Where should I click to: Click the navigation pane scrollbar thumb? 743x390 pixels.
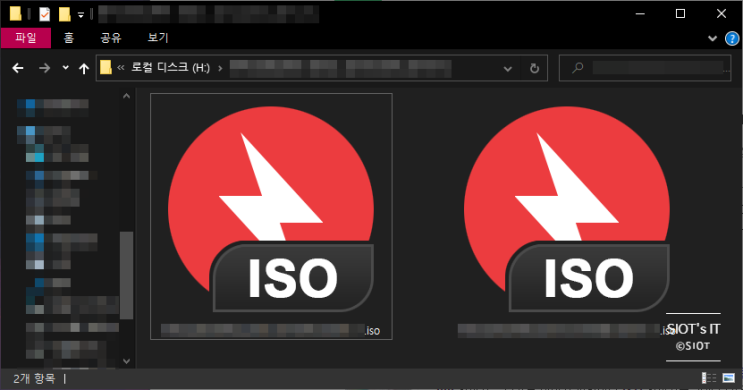click(x=126, y=275)
